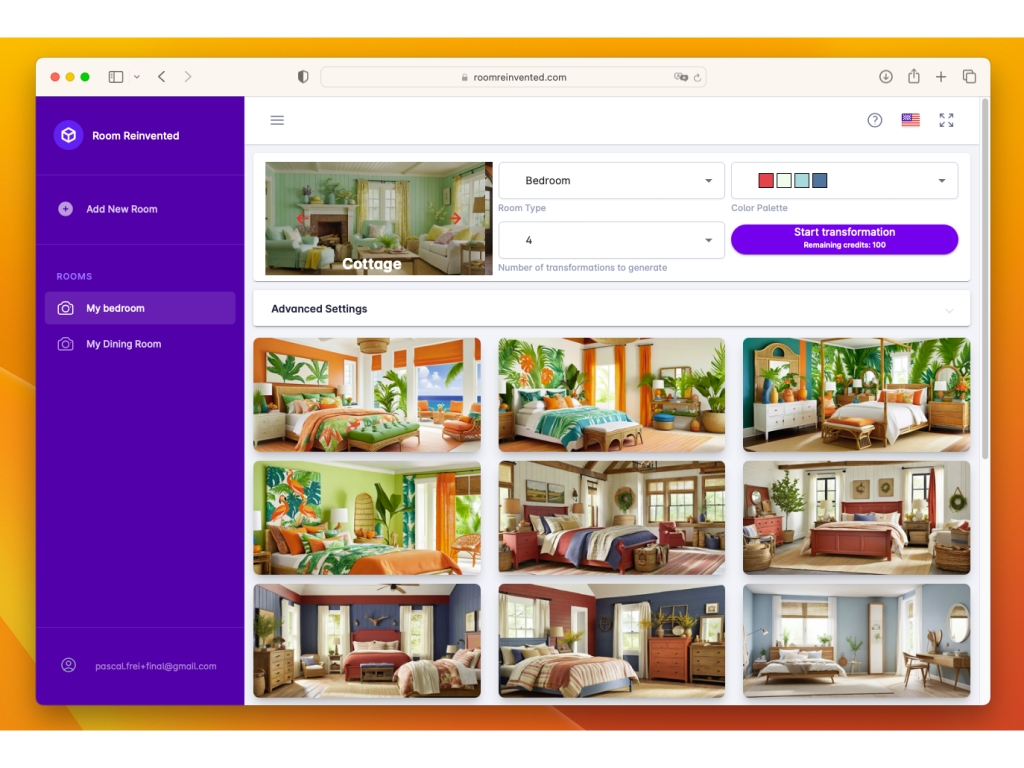
Task: Open the tropical bedroom thumbnail with ocean view
Action: point(367,394)
